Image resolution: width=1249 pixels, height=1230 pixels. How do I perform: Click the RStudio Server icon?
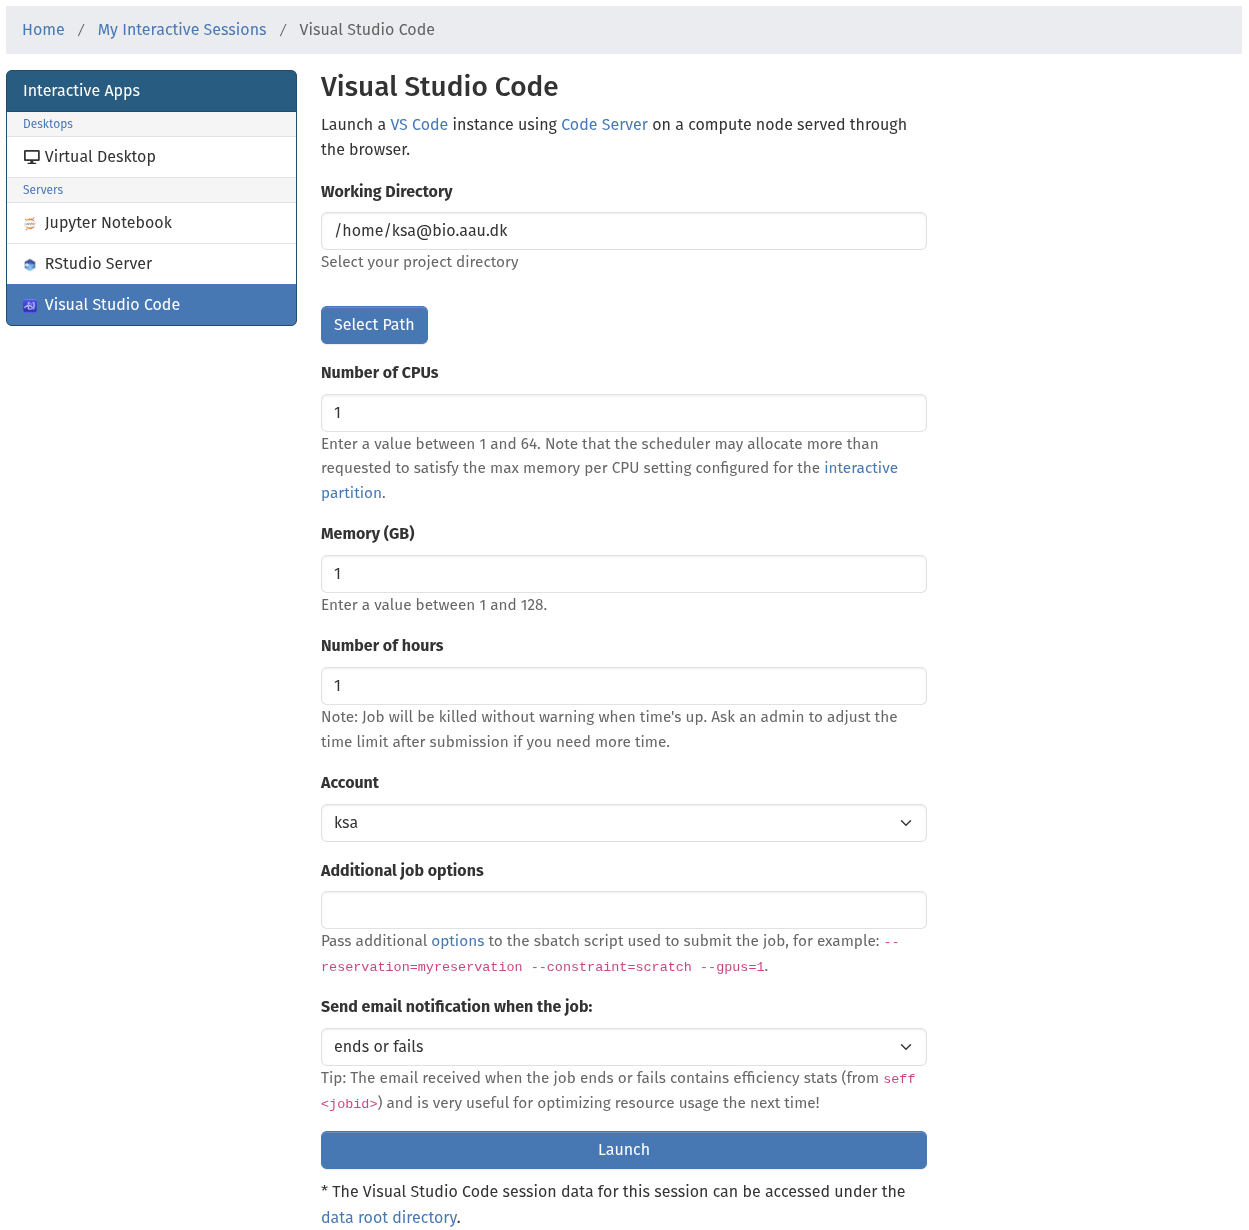click(x=30, y=265)
